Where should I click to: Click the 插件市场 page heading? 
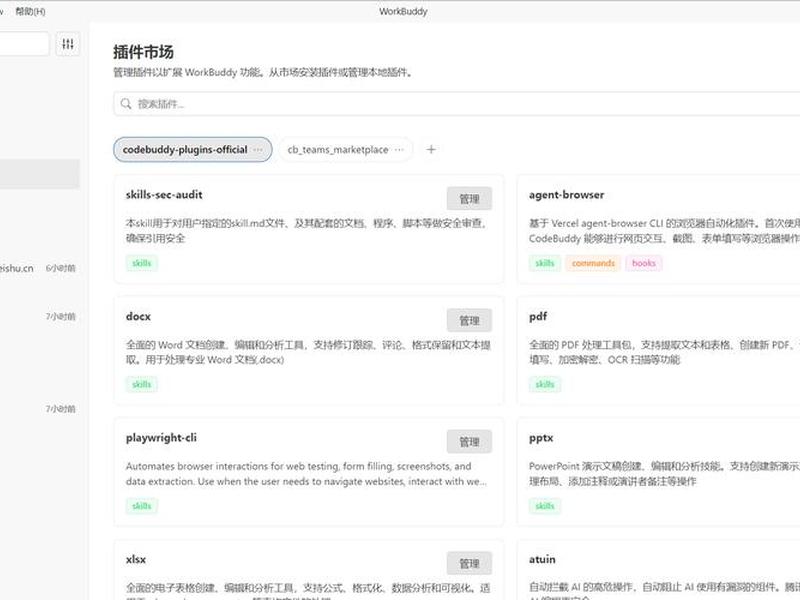click(143, 52)
